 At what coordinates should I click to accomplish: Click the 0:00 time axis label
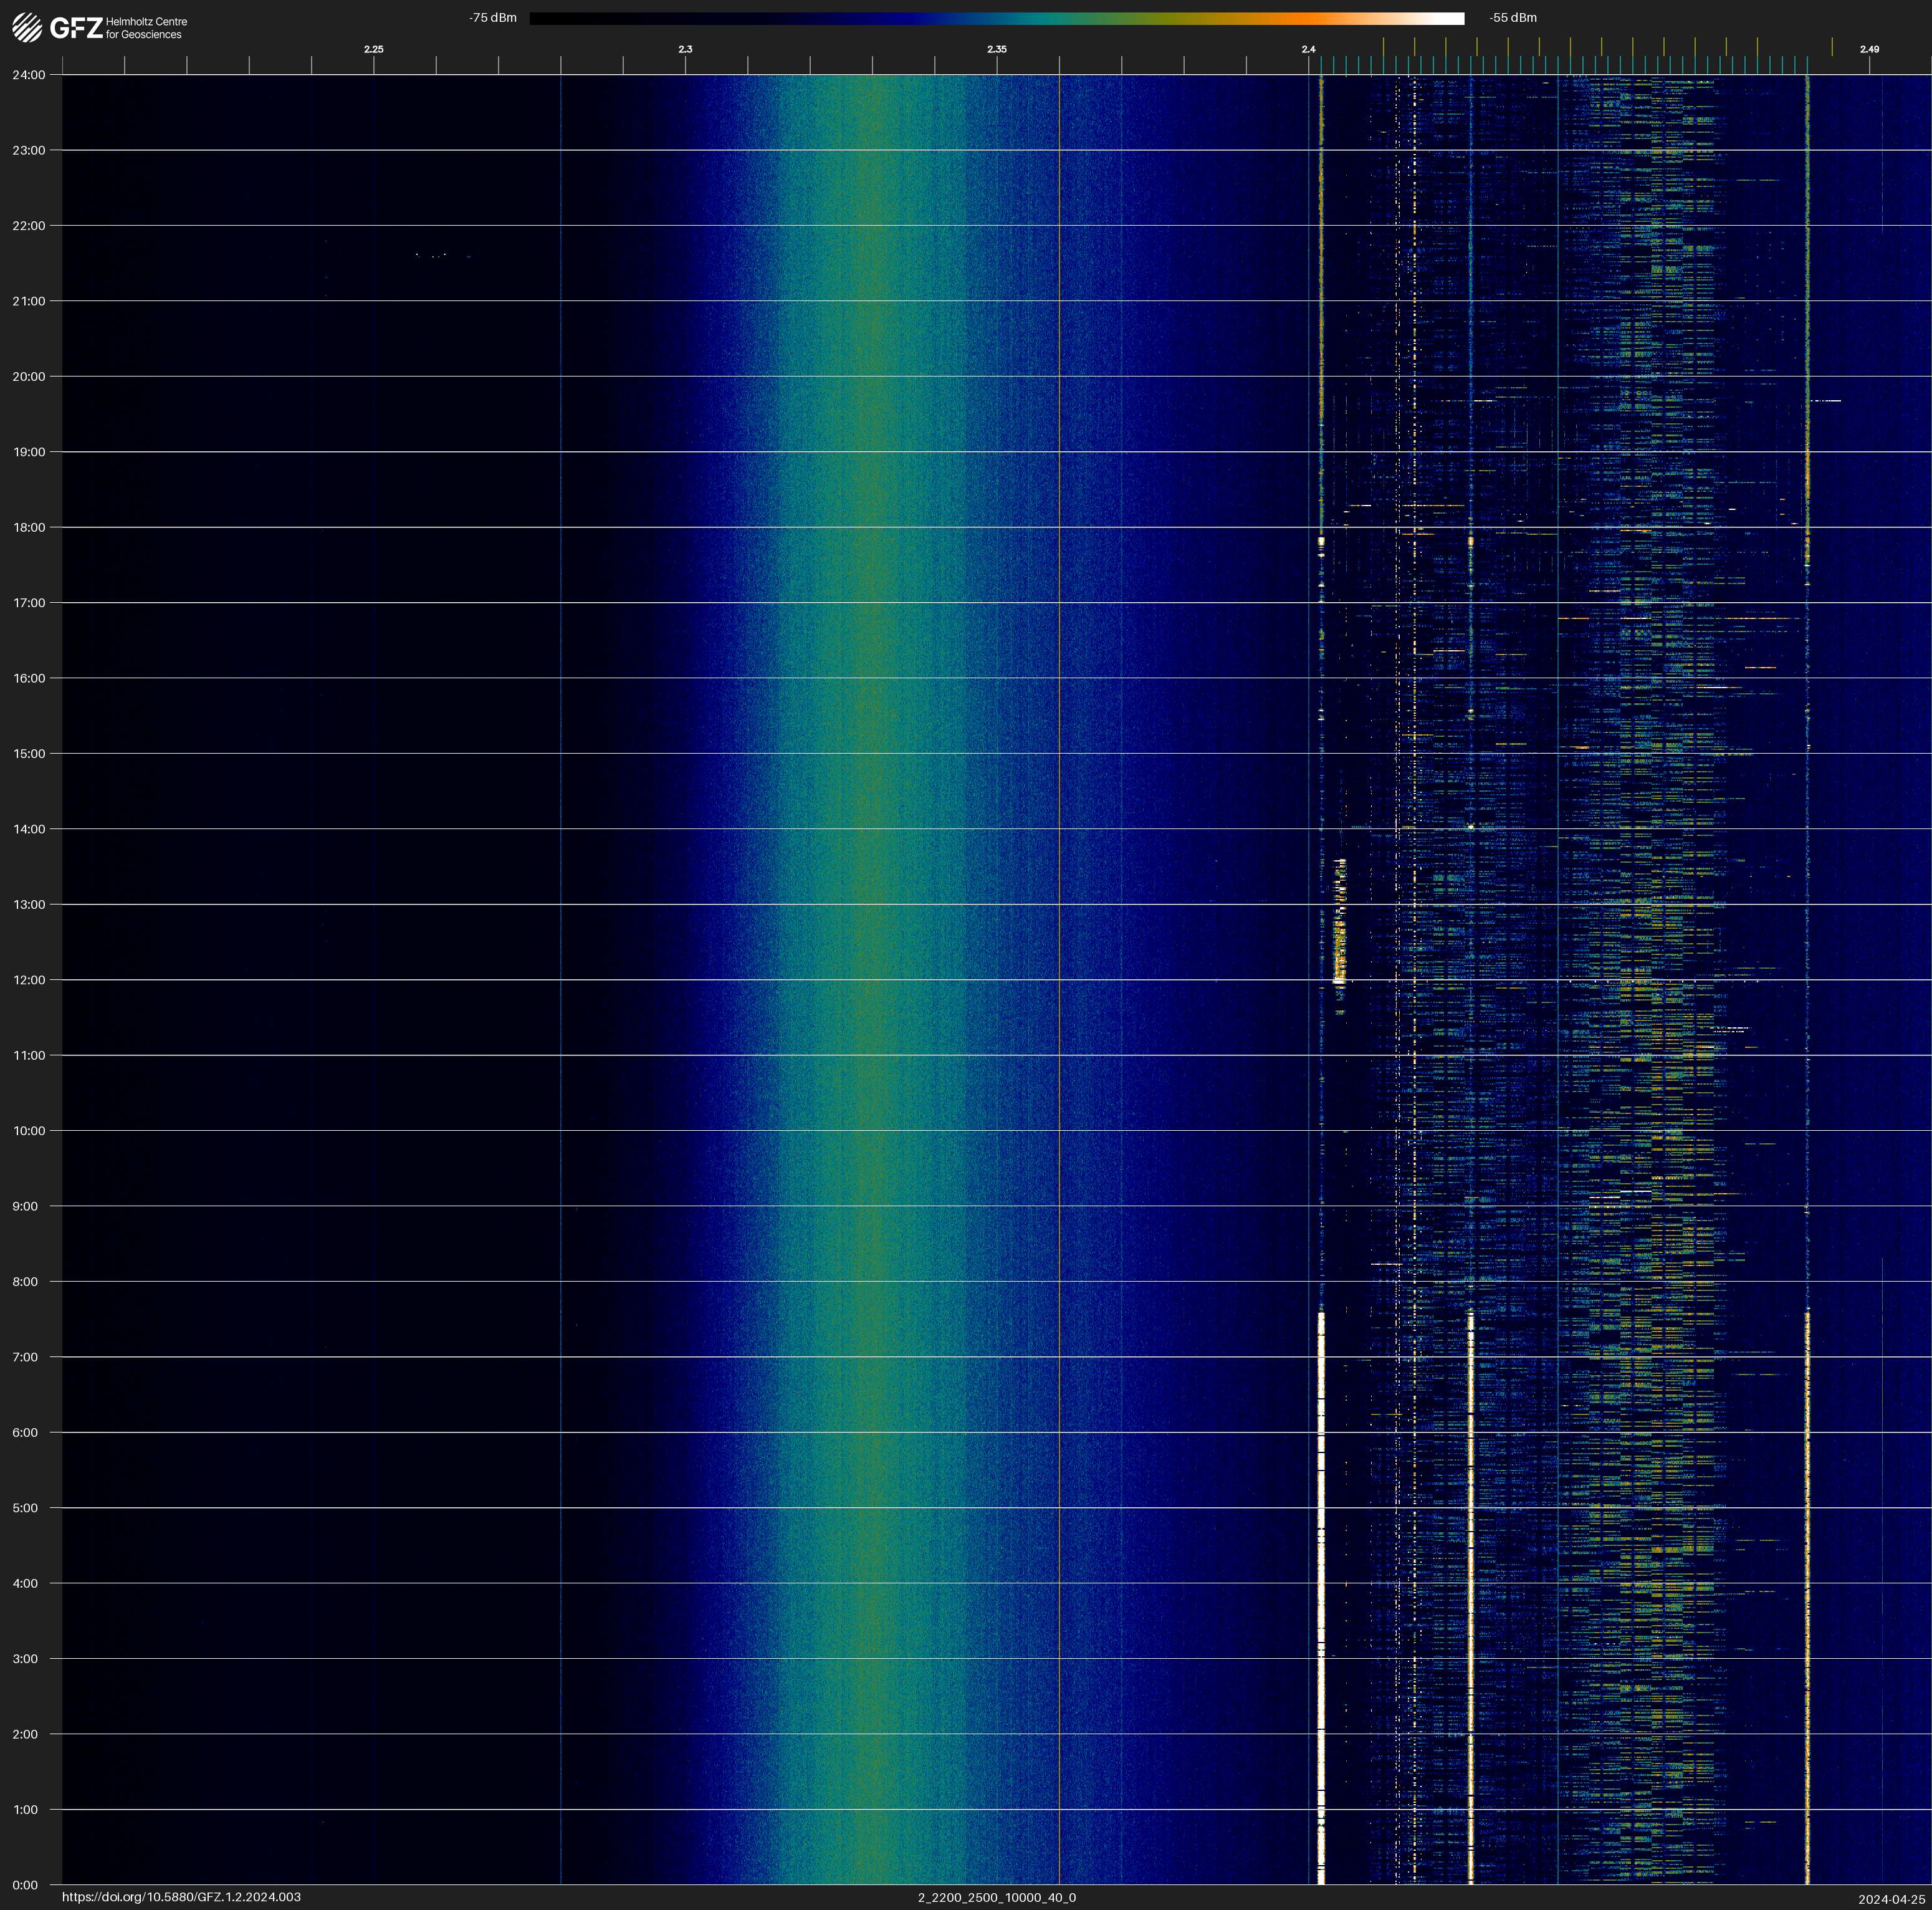pos(25,1885)
